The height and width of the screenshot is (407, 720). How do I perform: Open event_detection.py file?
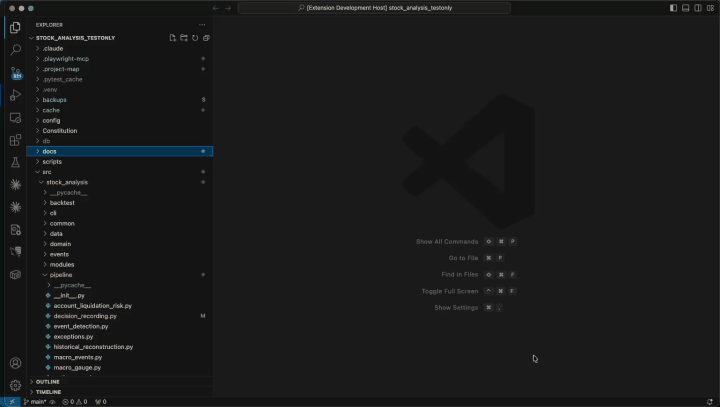coord(119,326)
